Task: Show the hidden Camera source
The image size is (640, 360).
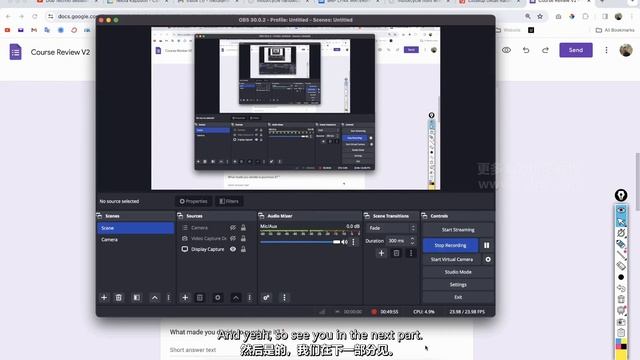Action: click(x=233, y=228)
